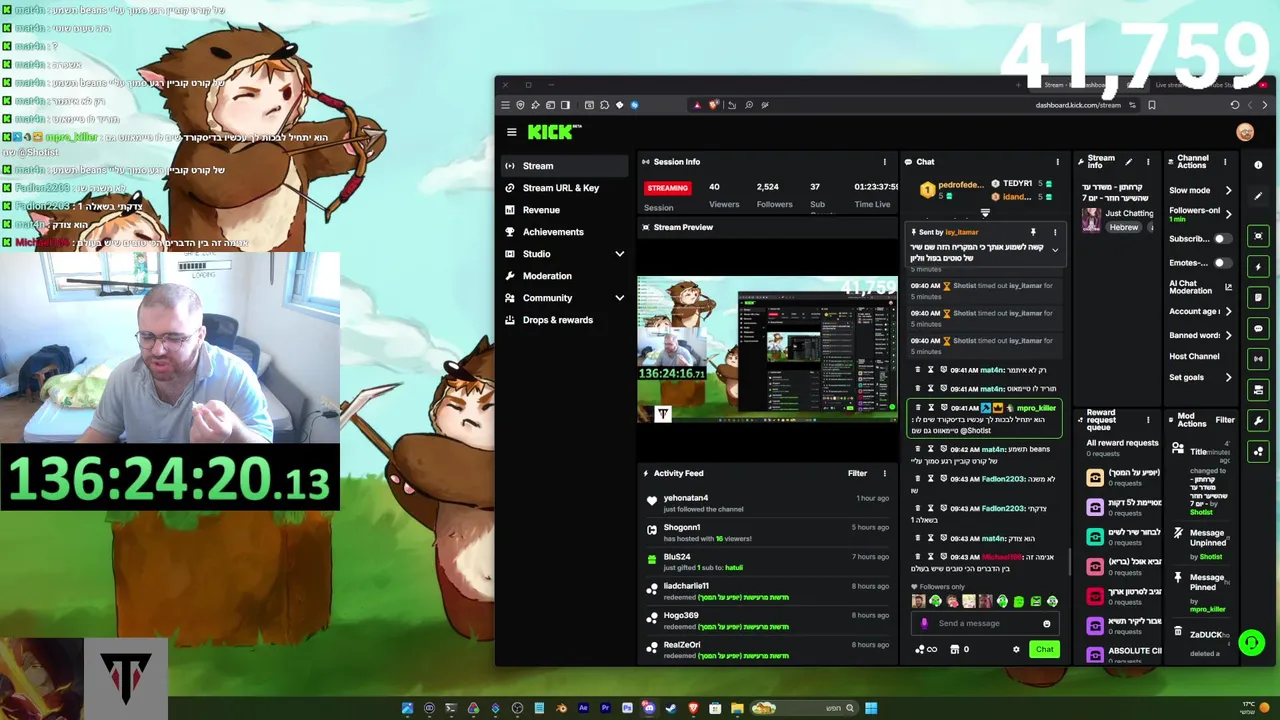This screenshot has height=720, width=1280.
Task: Click the green Chat send button
Action: click(x=1044, y=649)
